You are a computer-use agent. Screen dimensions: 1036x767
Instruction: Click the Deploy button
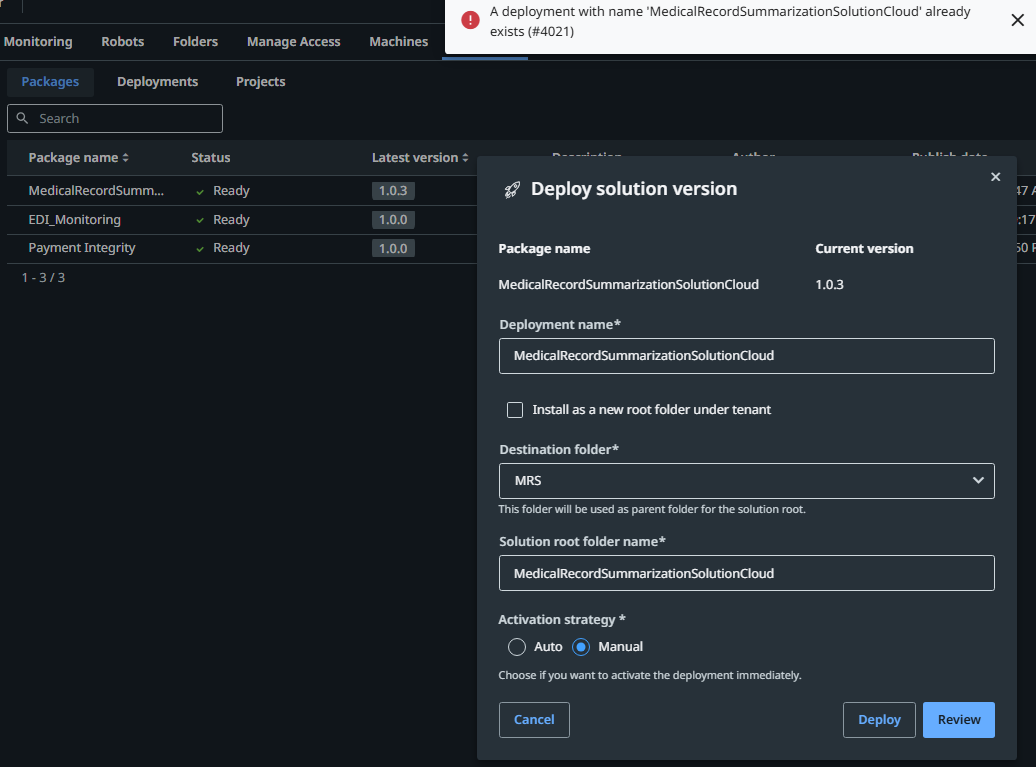(879, 720)
